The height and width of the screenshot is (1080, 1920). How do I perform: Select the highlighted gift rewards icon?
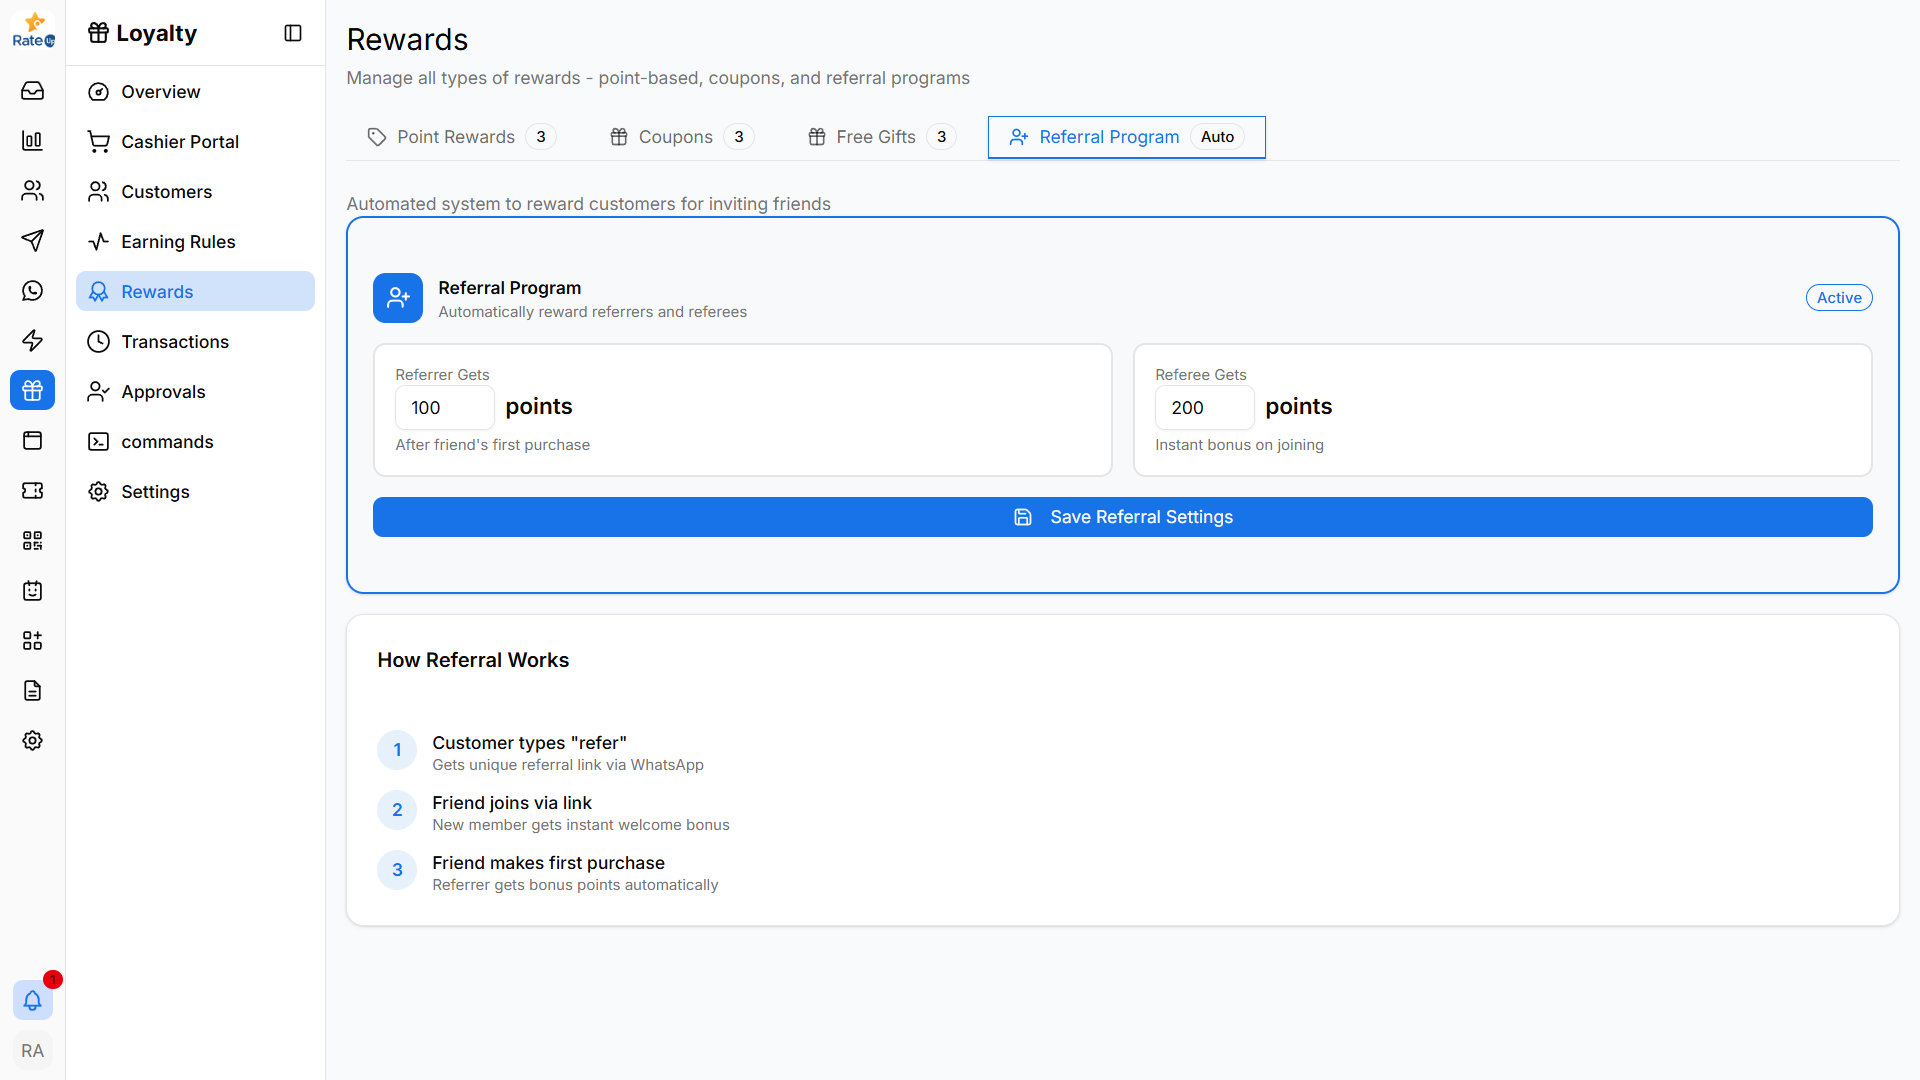click(32, 390)
